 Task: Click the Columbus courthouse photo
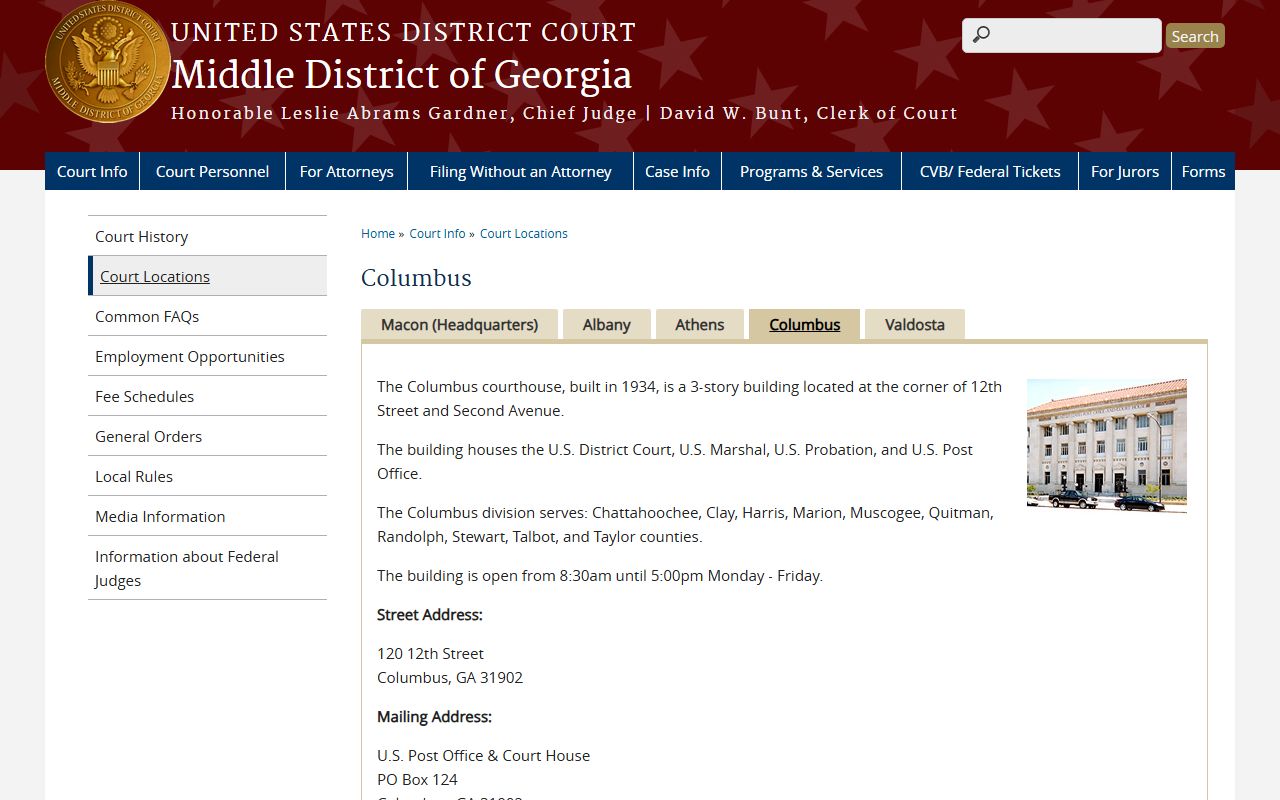pos(1107,446)
